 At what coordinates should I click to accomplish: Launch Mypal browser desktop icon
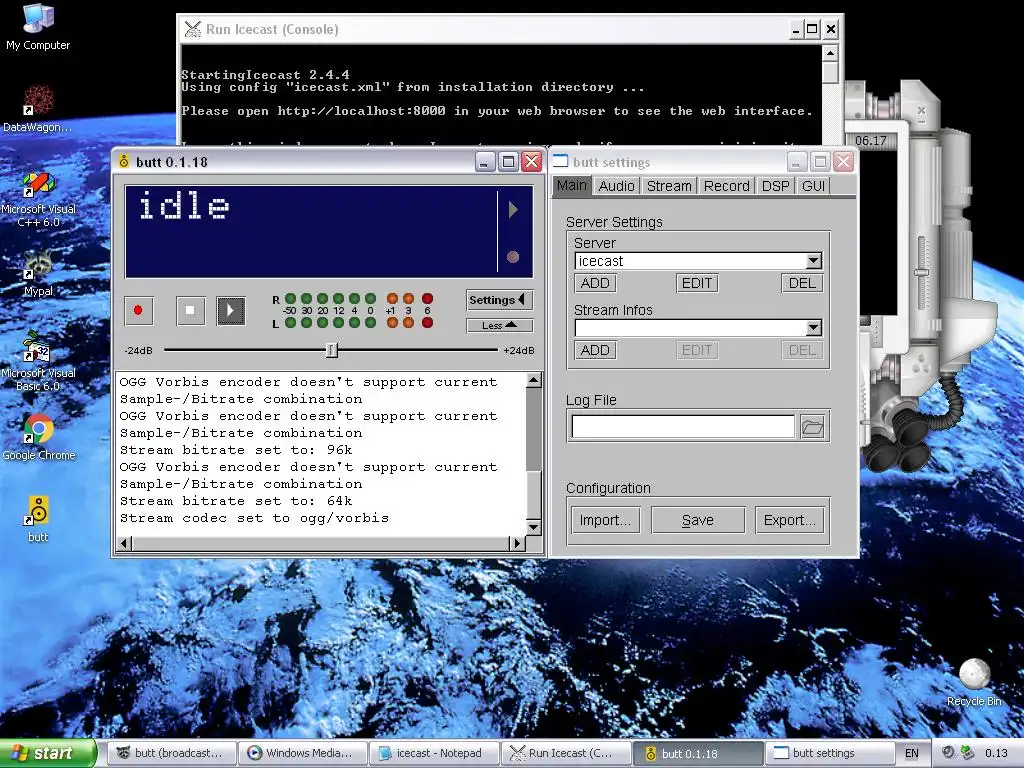38,273
